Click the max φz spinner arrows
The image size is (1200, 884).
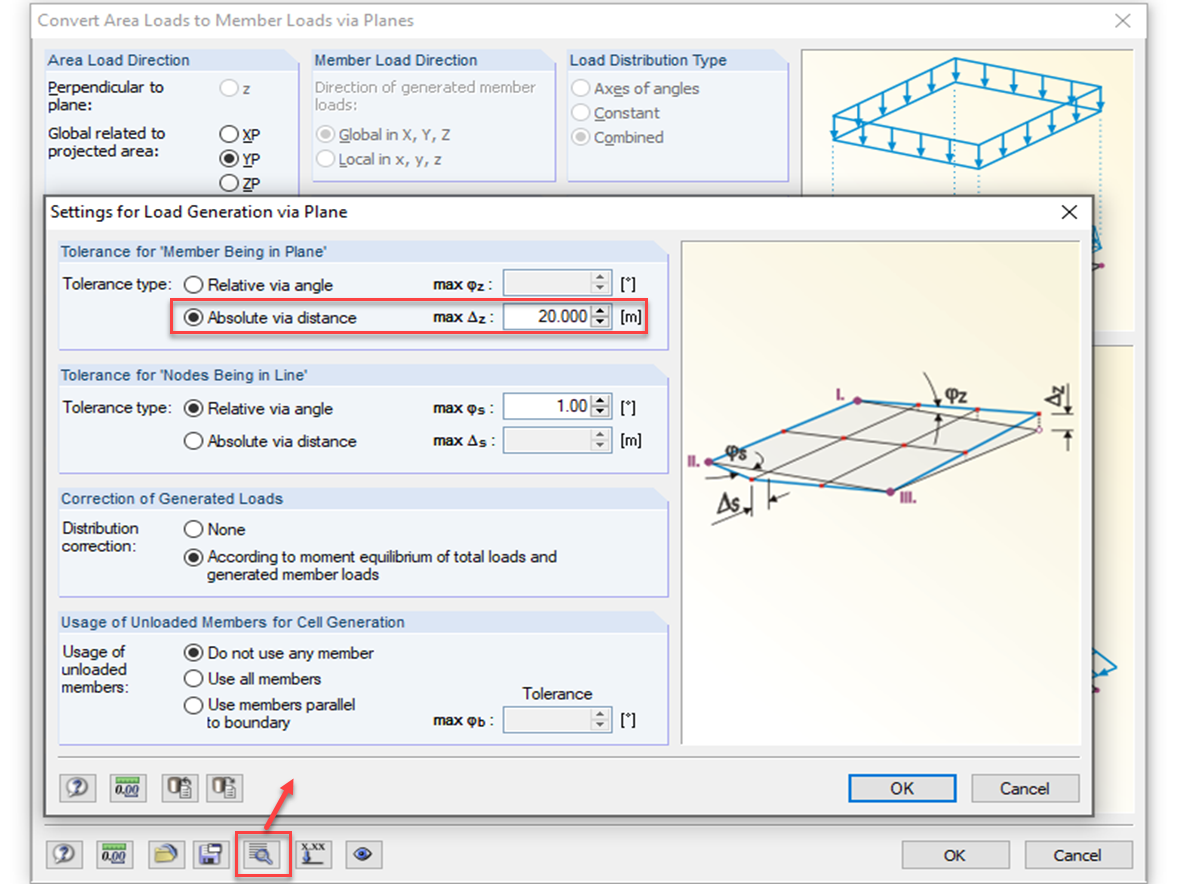point(601,284)
